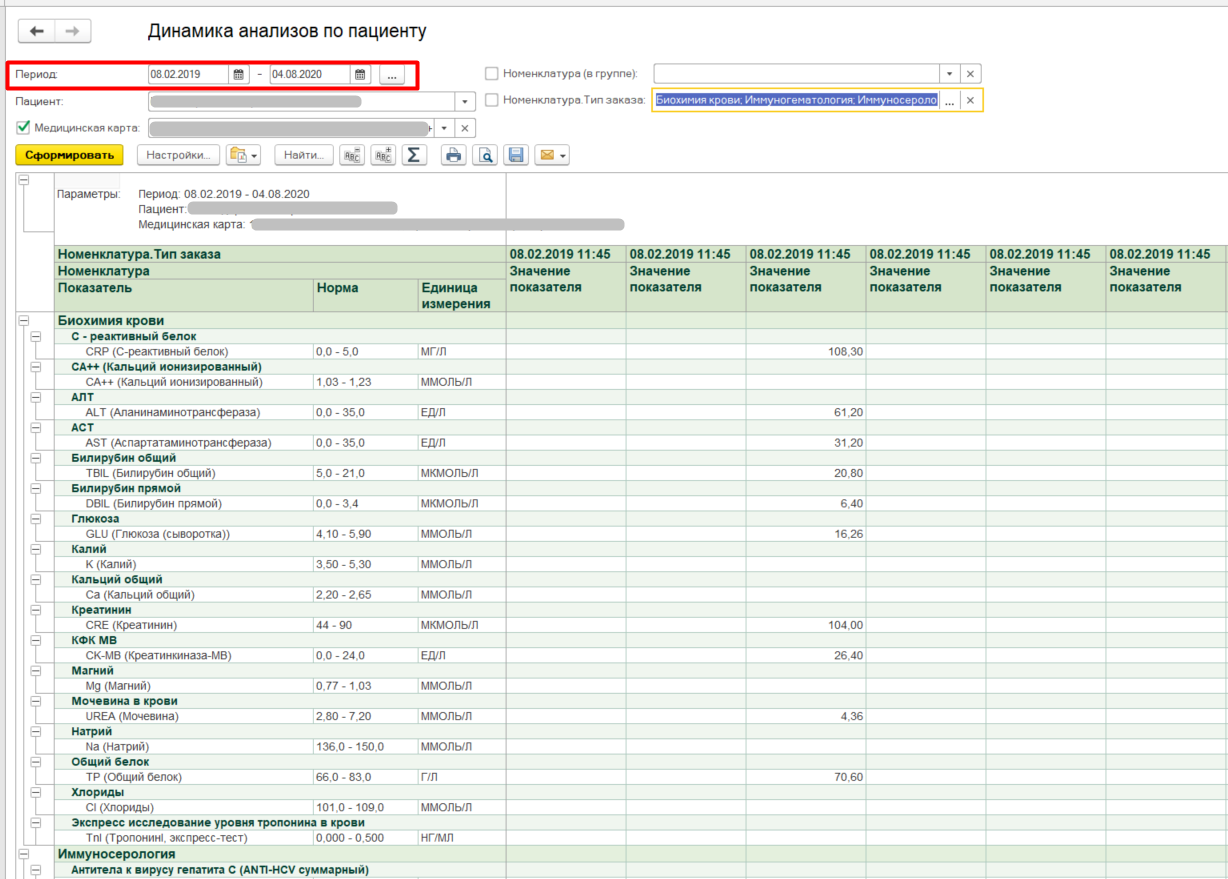Save report with floppy disk icon
This screenshot has height=879, width=1228.
coord(516,155)
